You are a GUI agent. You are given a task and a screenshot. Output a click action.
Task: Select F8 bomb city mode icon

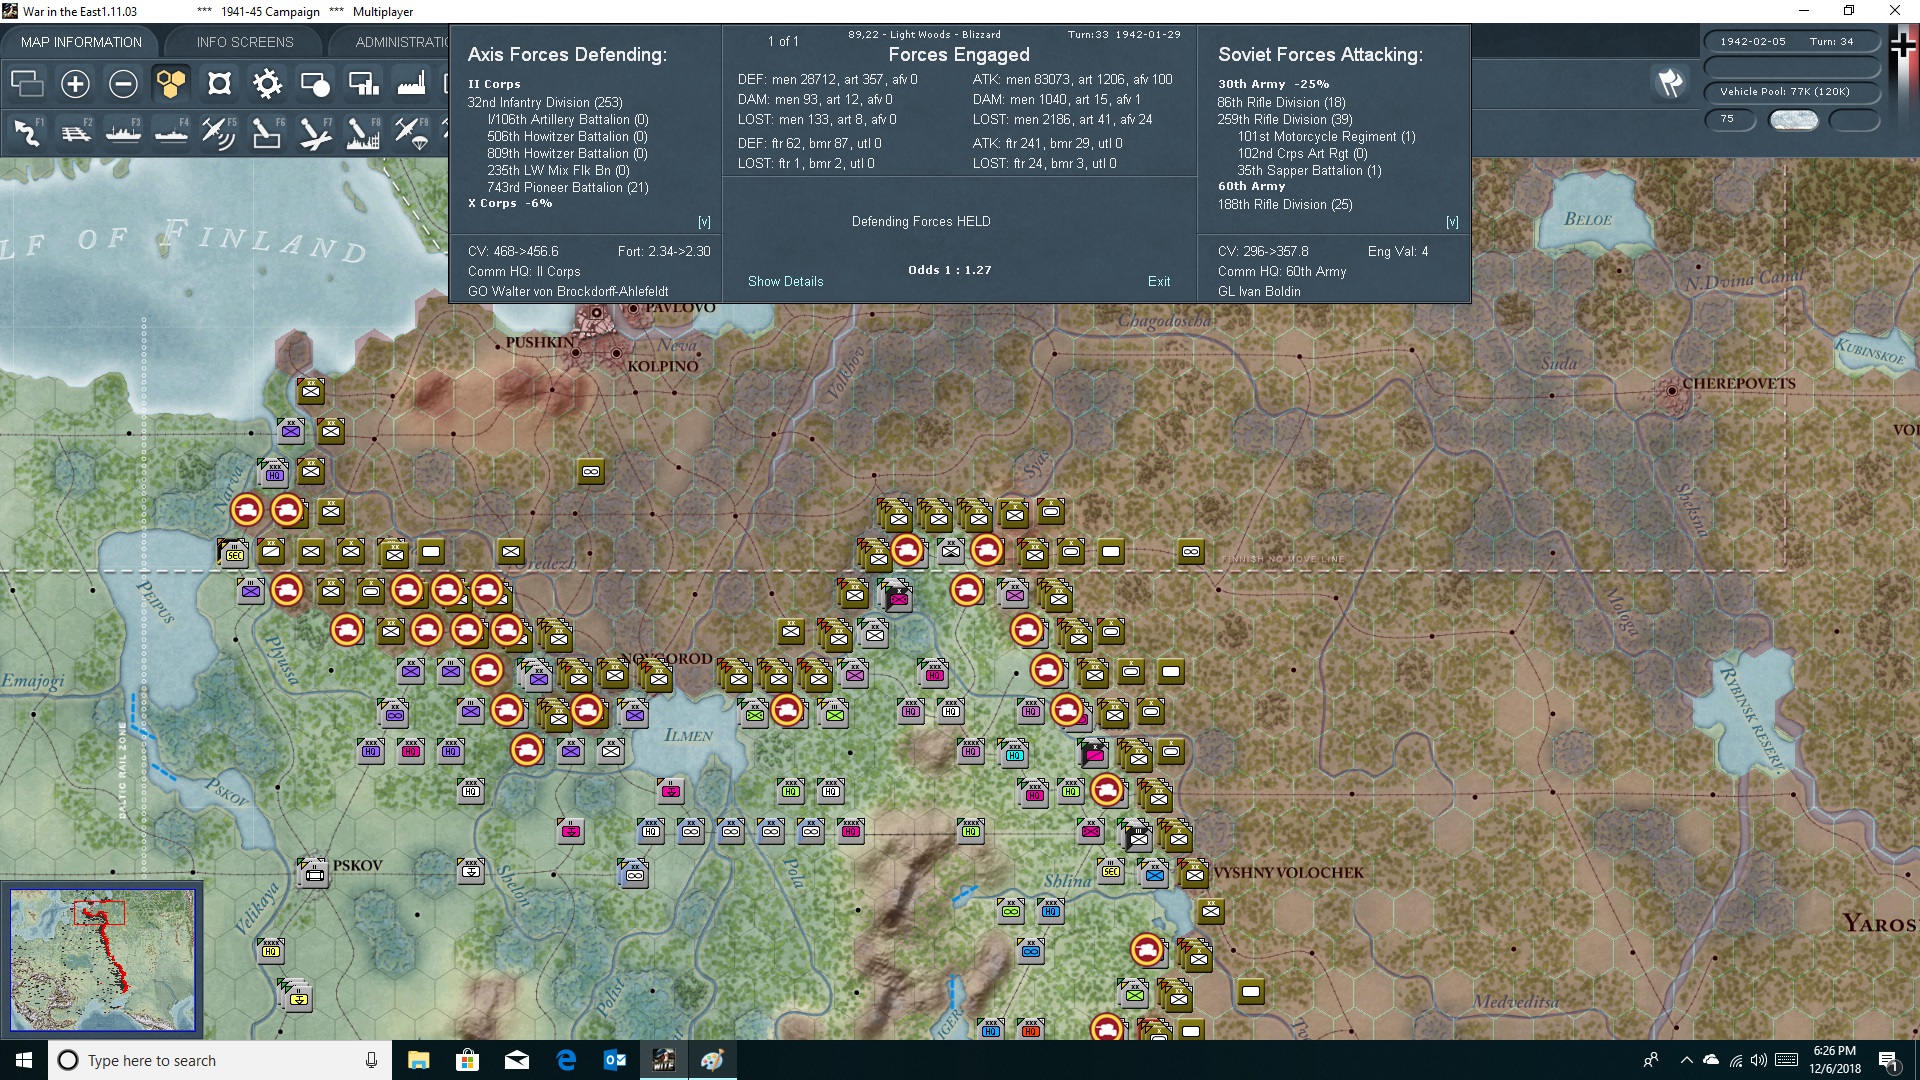(x=363, y=133)
